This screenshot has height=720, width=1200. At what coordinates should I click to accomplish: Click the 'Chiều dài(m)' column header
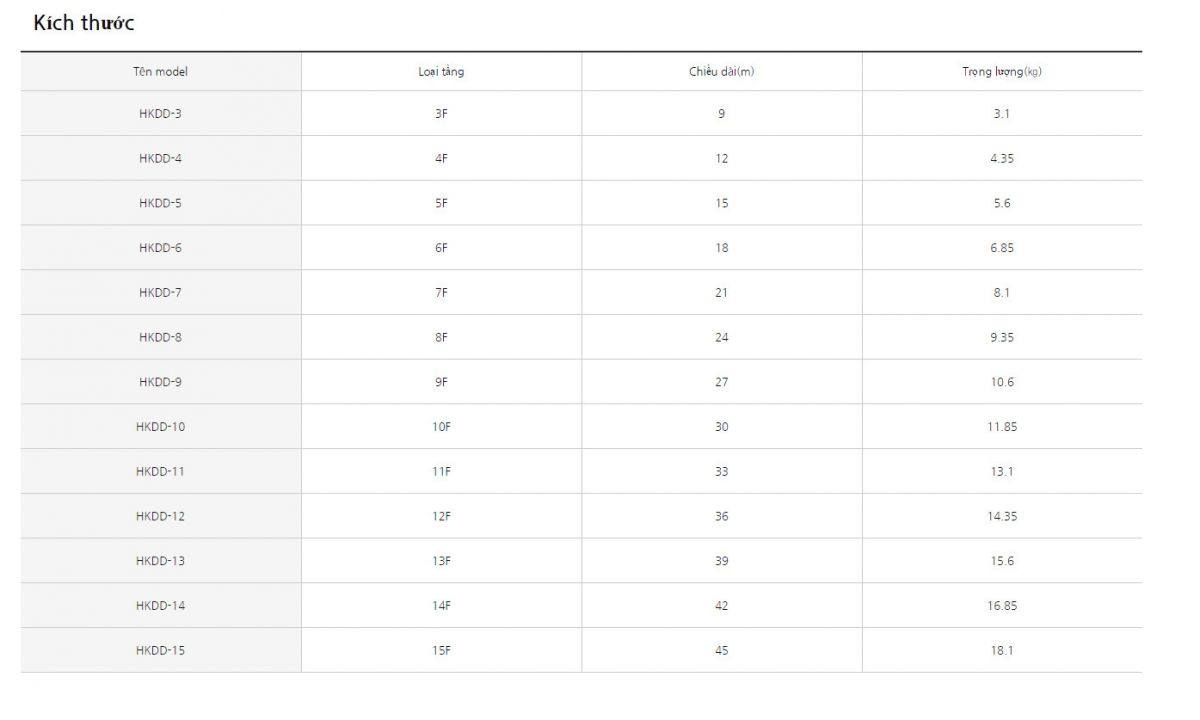pyautogui.click(x=721, y=72)
